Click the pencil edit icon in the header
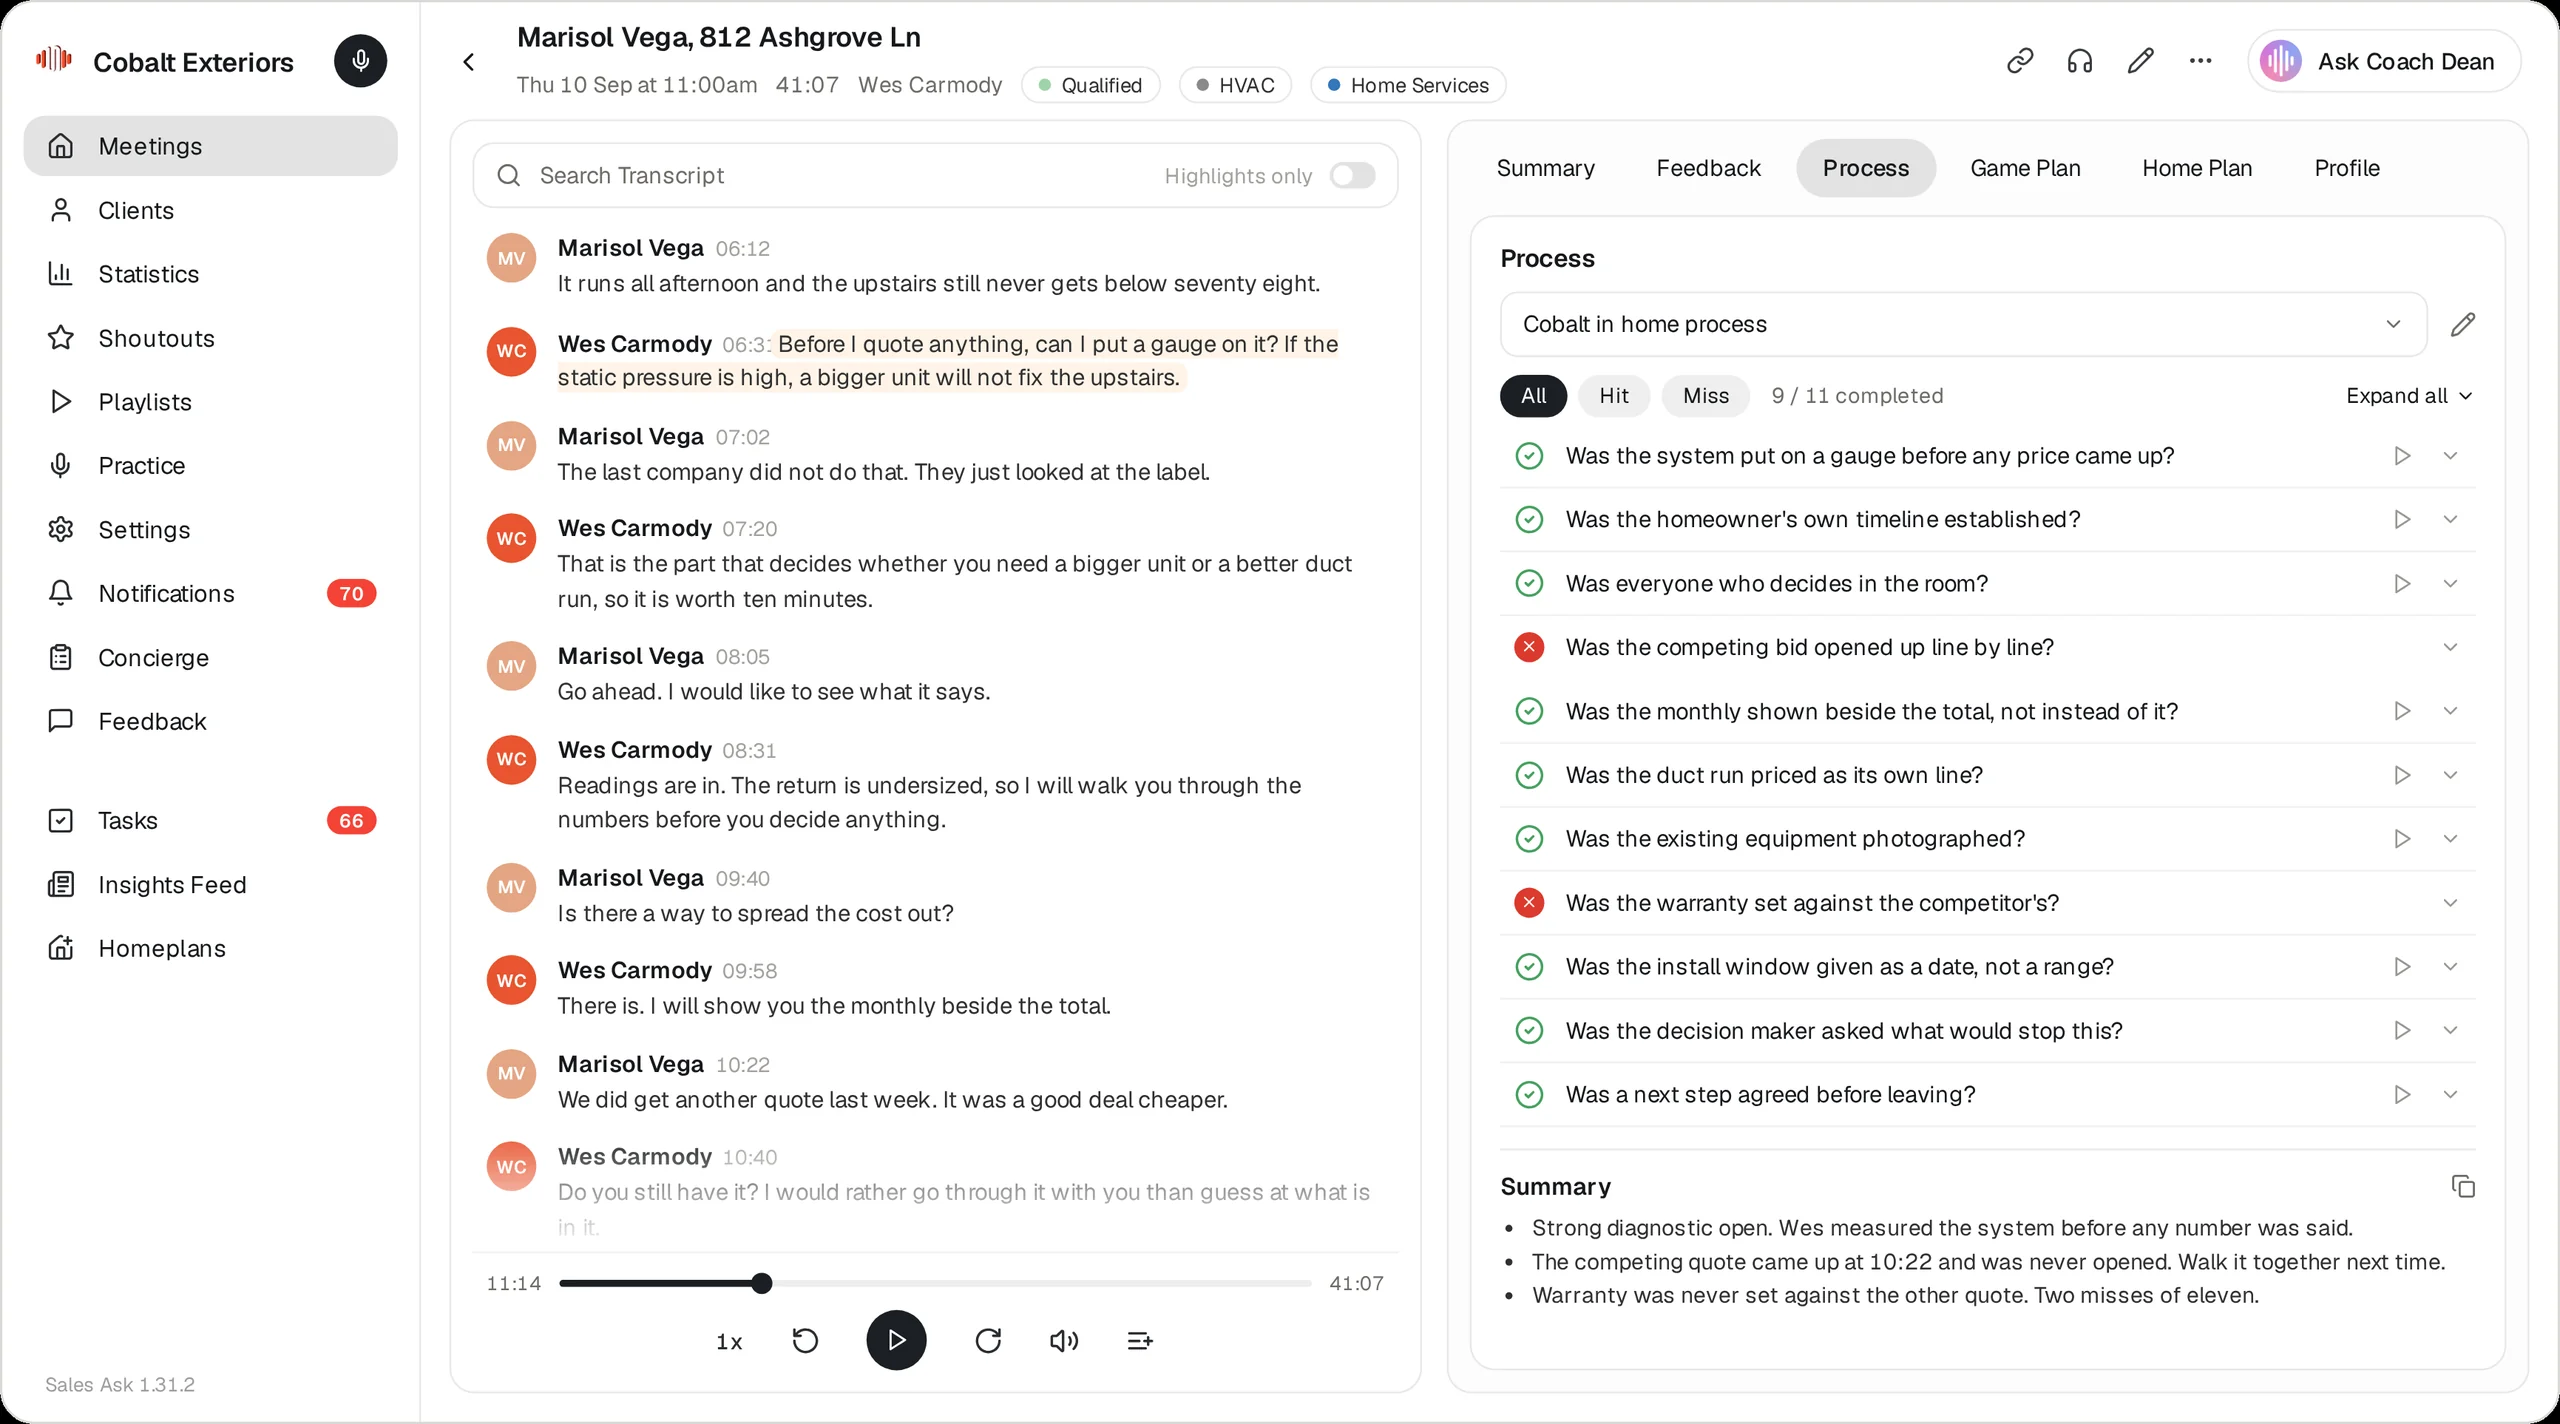Screen dimensions: 2560x1424 [2140, 61]
